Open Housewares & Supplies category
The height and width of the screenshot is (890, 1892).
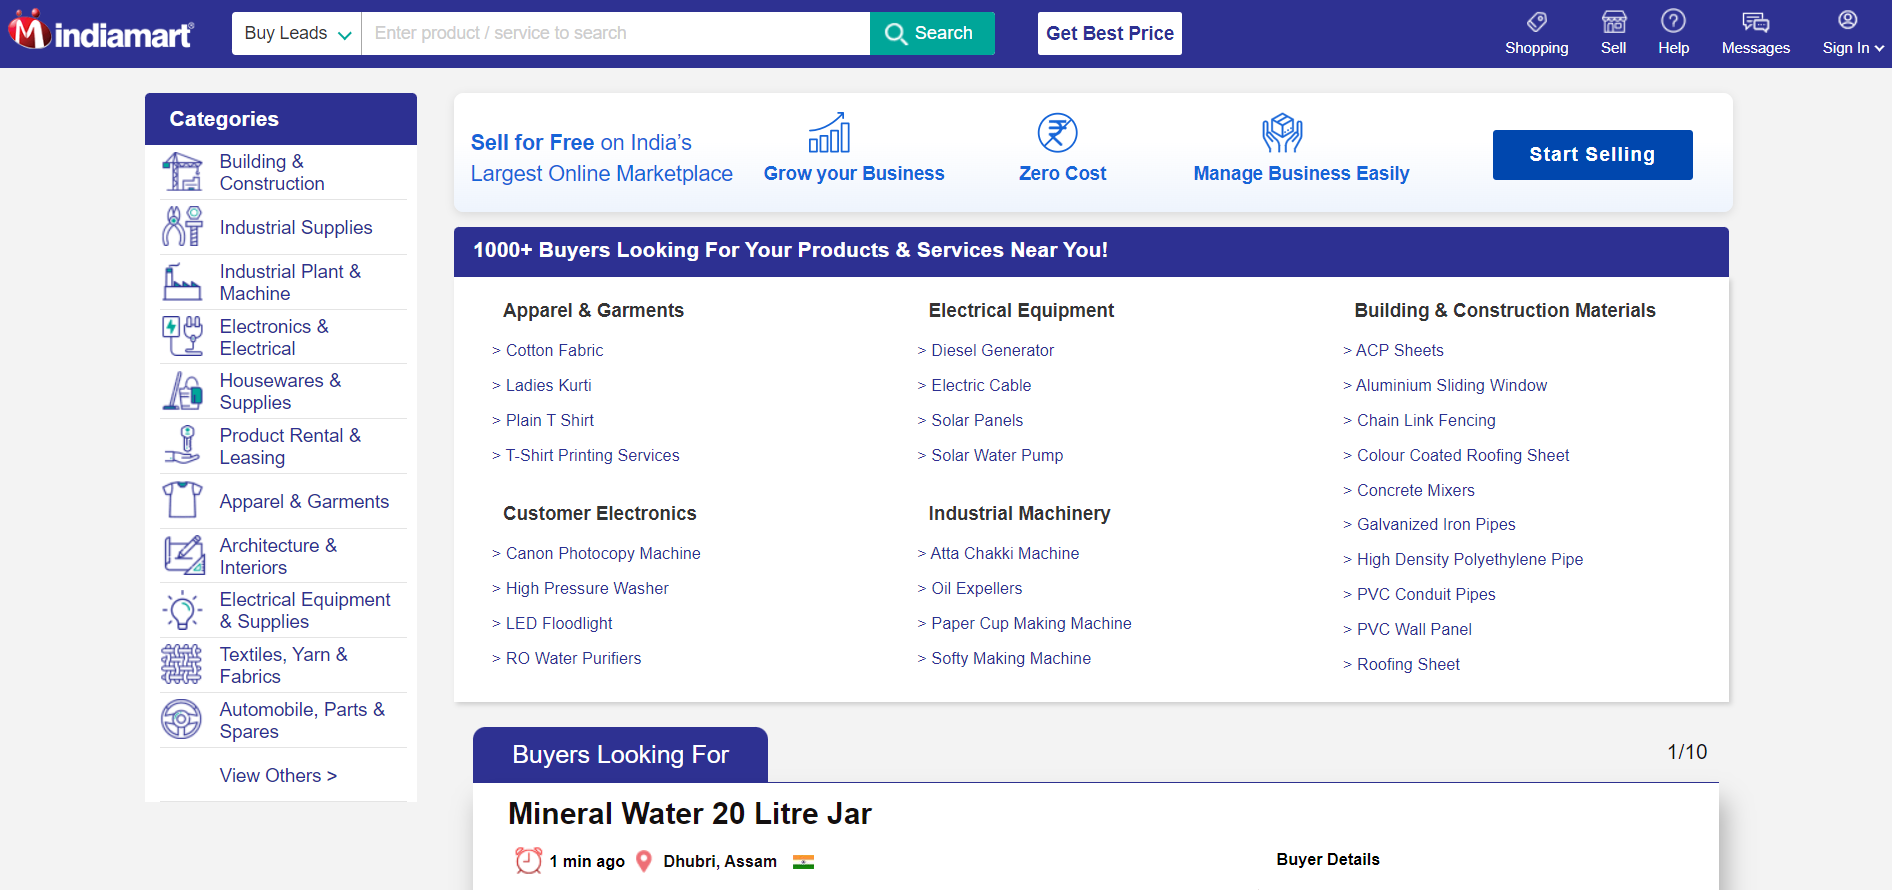coord(280,391)
